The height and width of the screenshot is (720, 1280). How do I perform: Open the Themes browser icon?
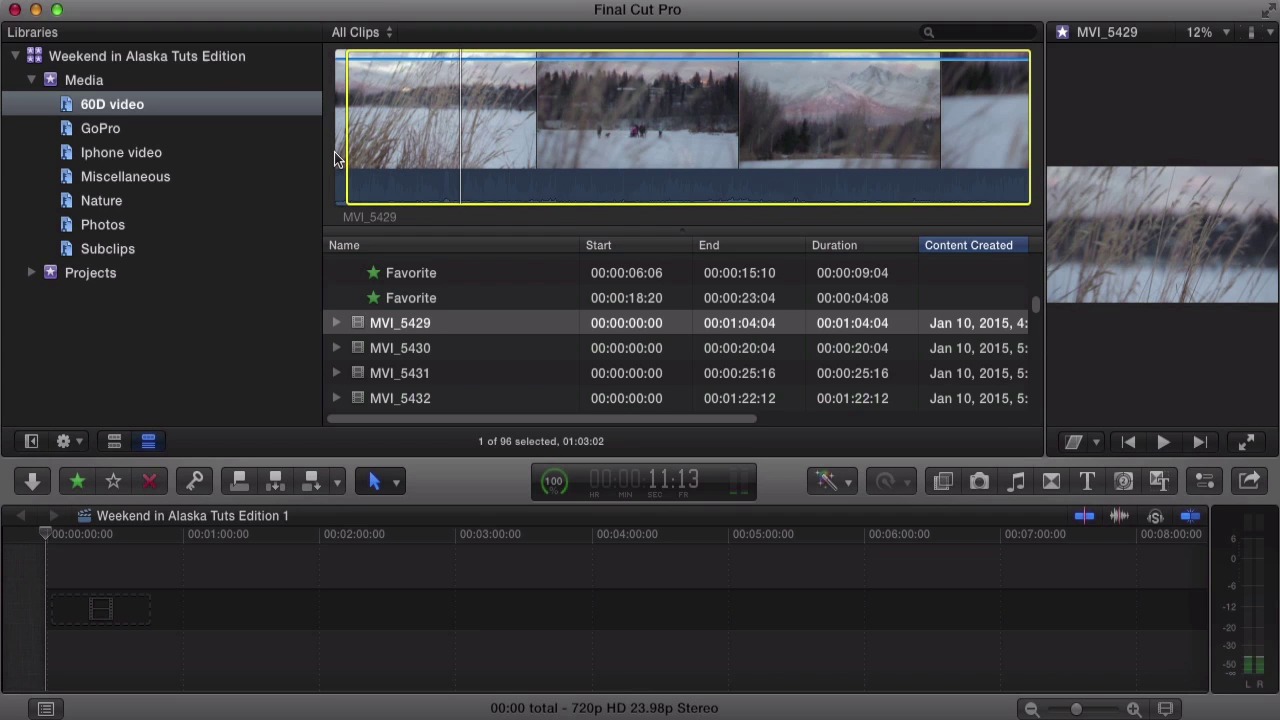(1159, 482)
